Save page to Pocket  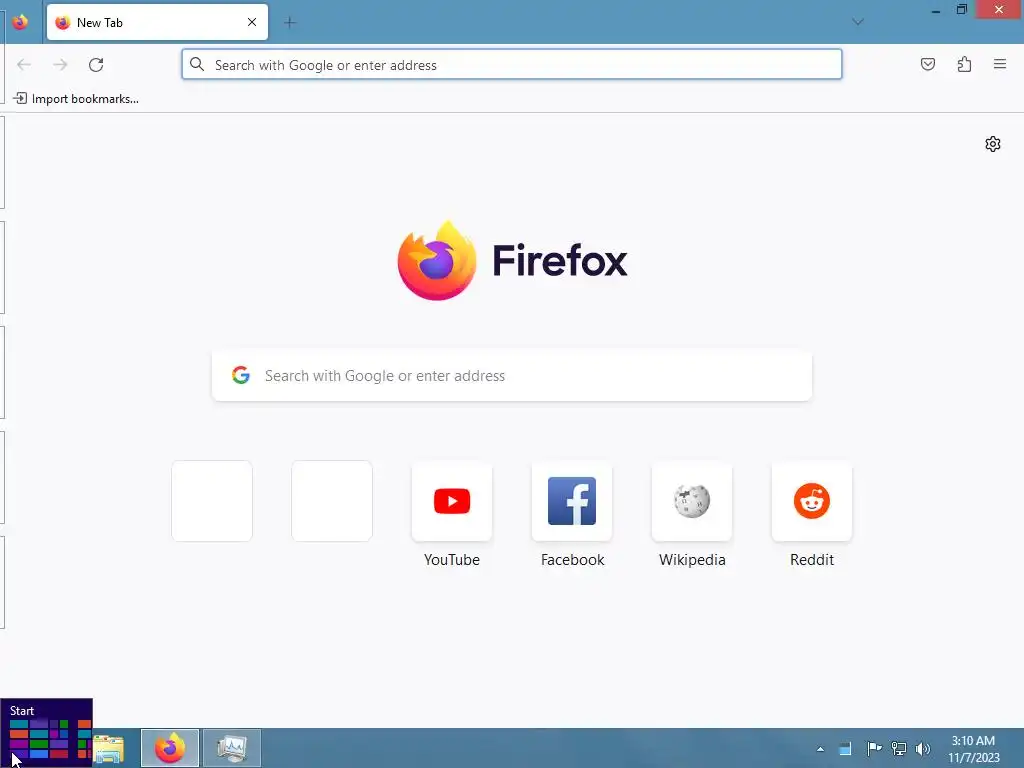coord(927,64)
